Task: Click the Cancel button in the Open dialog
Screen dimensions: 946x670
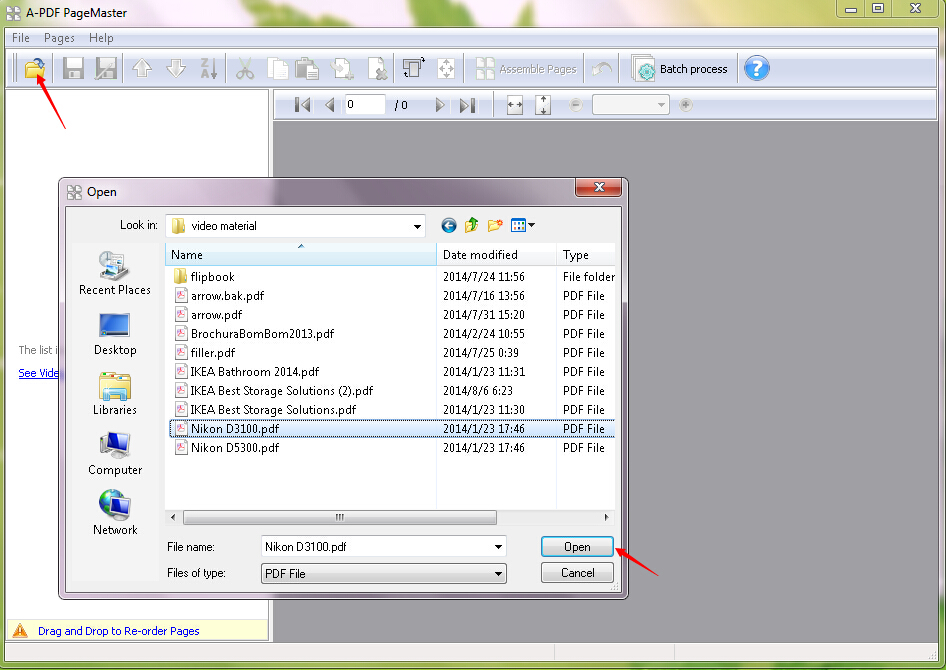Action: (577, 573)
